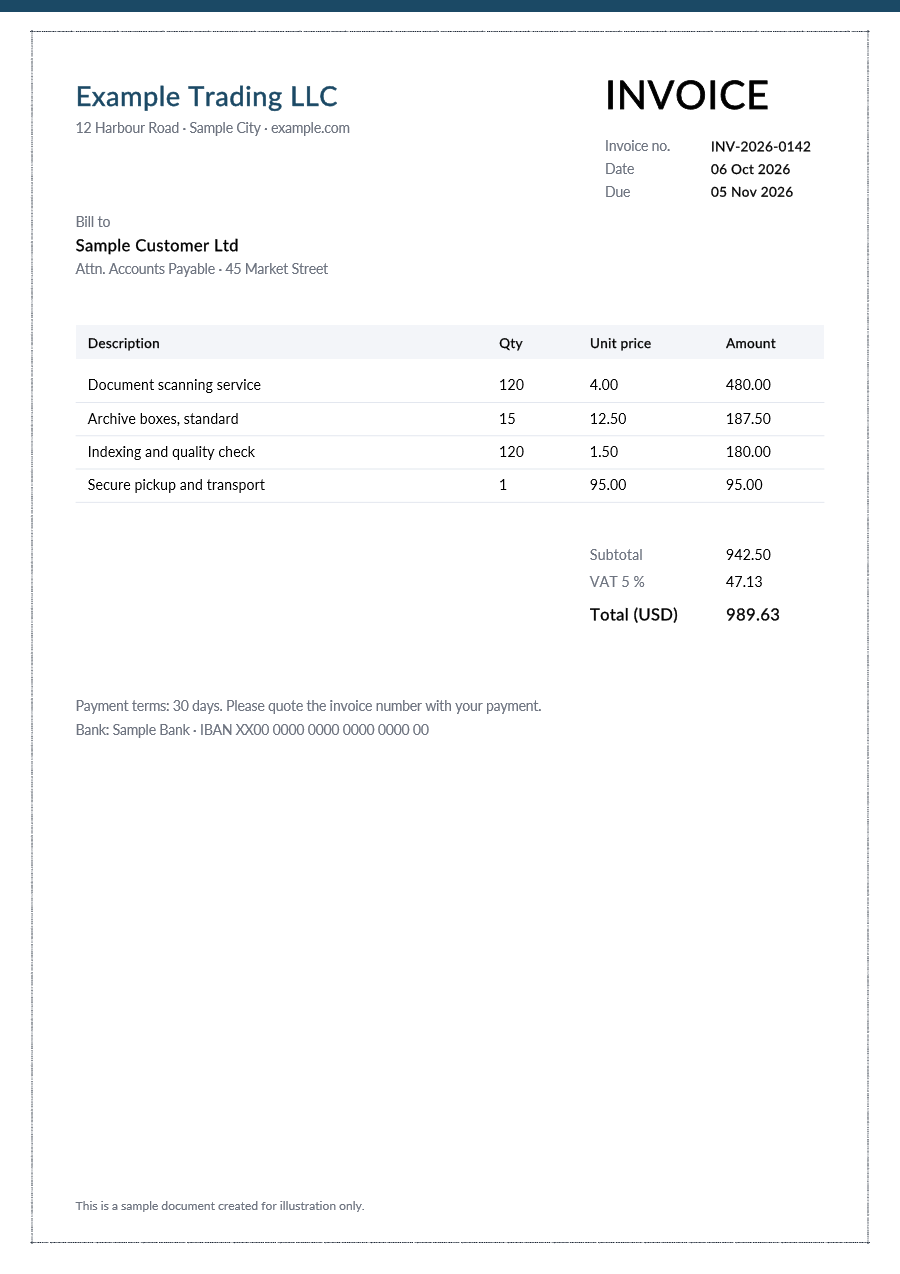
Task: Select the bank IBAN line
Action: (x=252, y=730)
